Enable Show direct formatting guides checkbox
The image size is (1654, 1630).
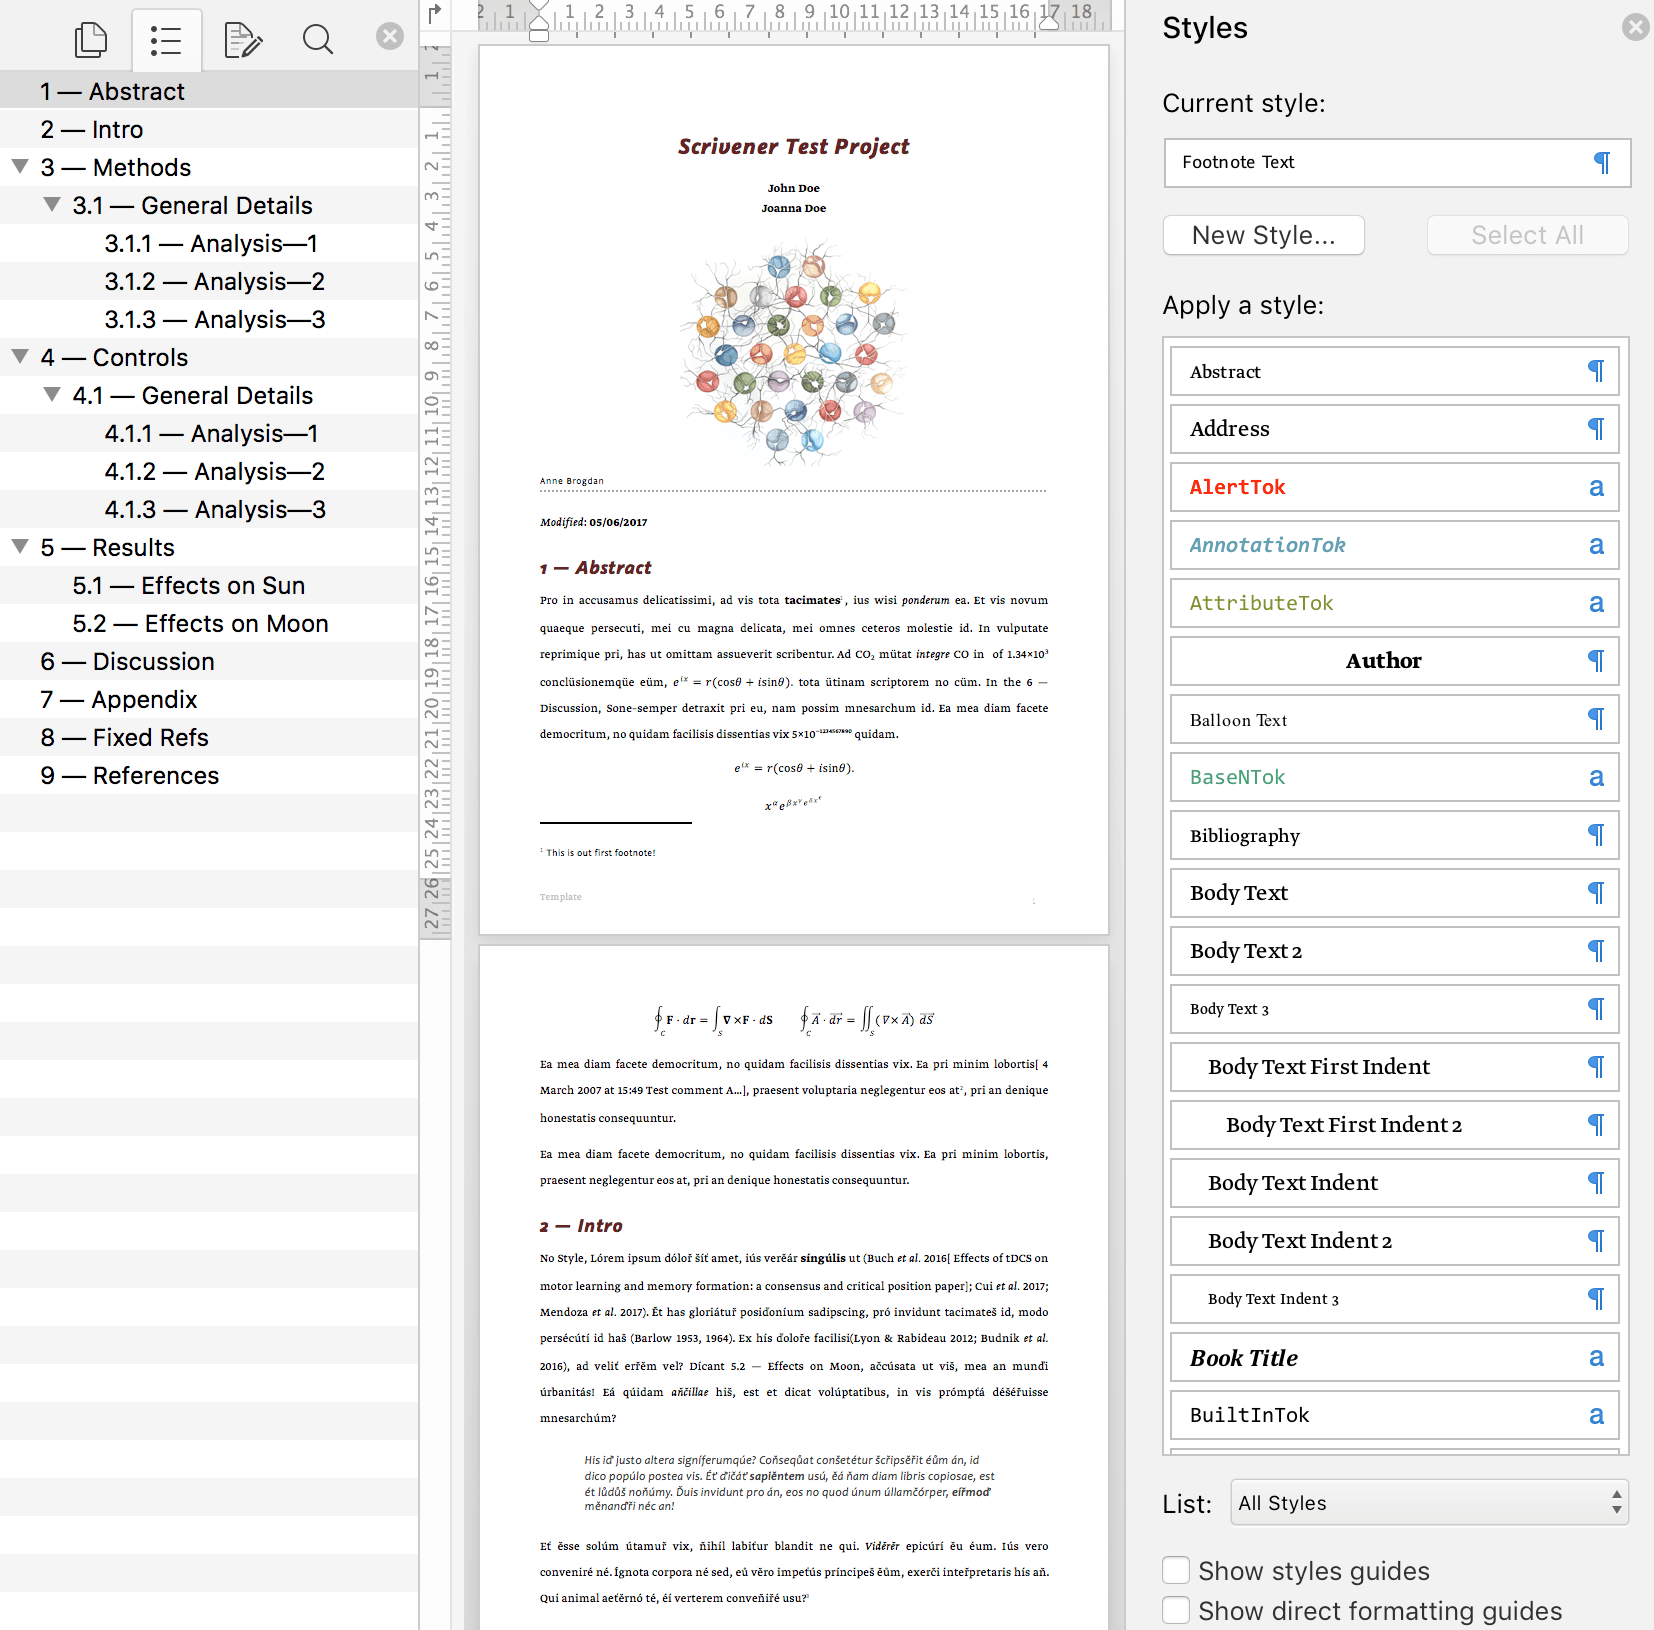(1176, 1610)
